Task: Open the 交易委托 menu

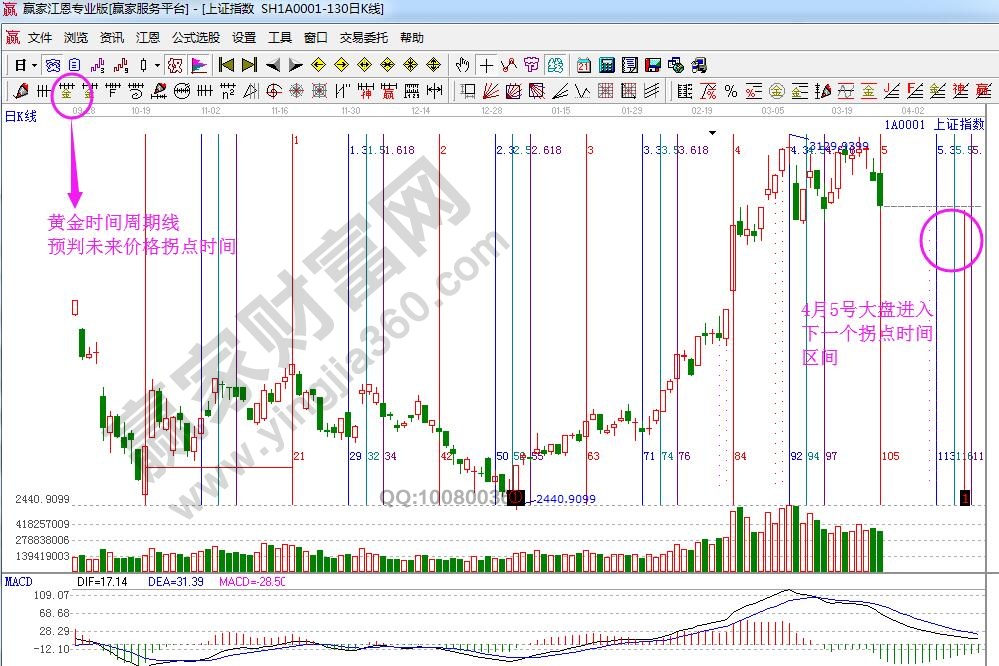Action: pyautogui.click(x=363, y=38)
